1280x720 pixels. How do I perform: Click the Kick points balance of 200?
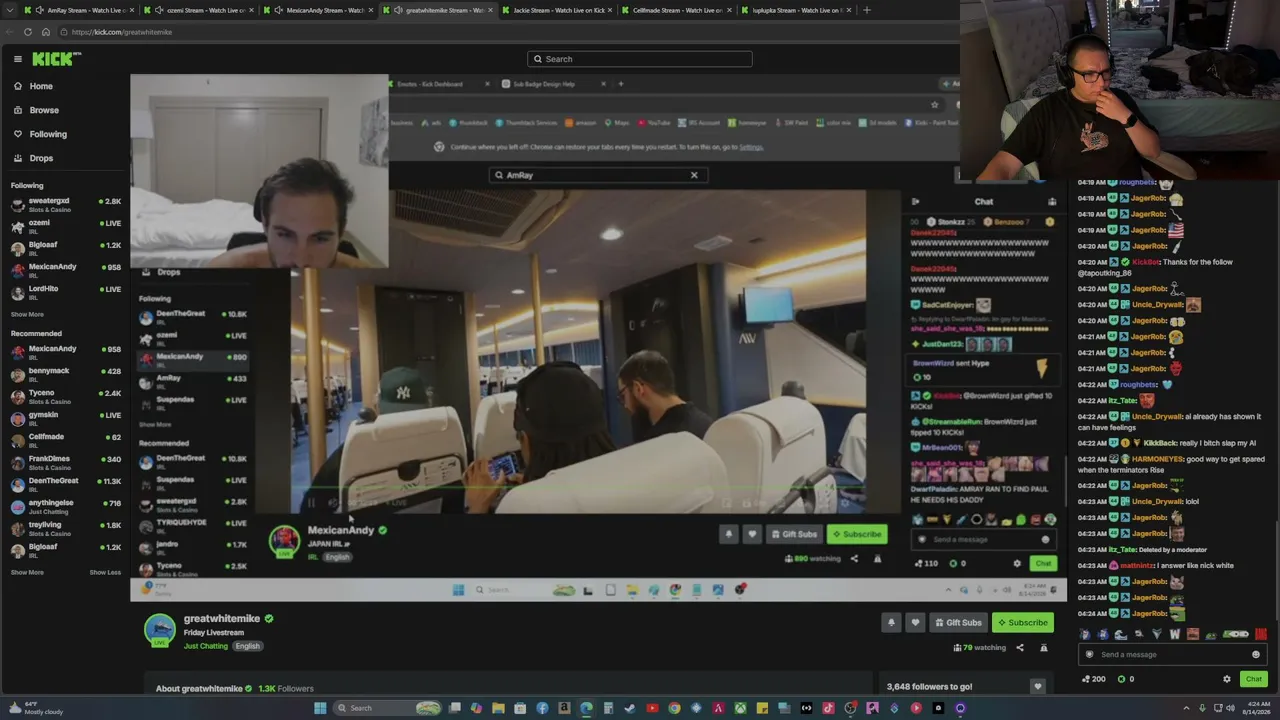(x=1095, y=679)
